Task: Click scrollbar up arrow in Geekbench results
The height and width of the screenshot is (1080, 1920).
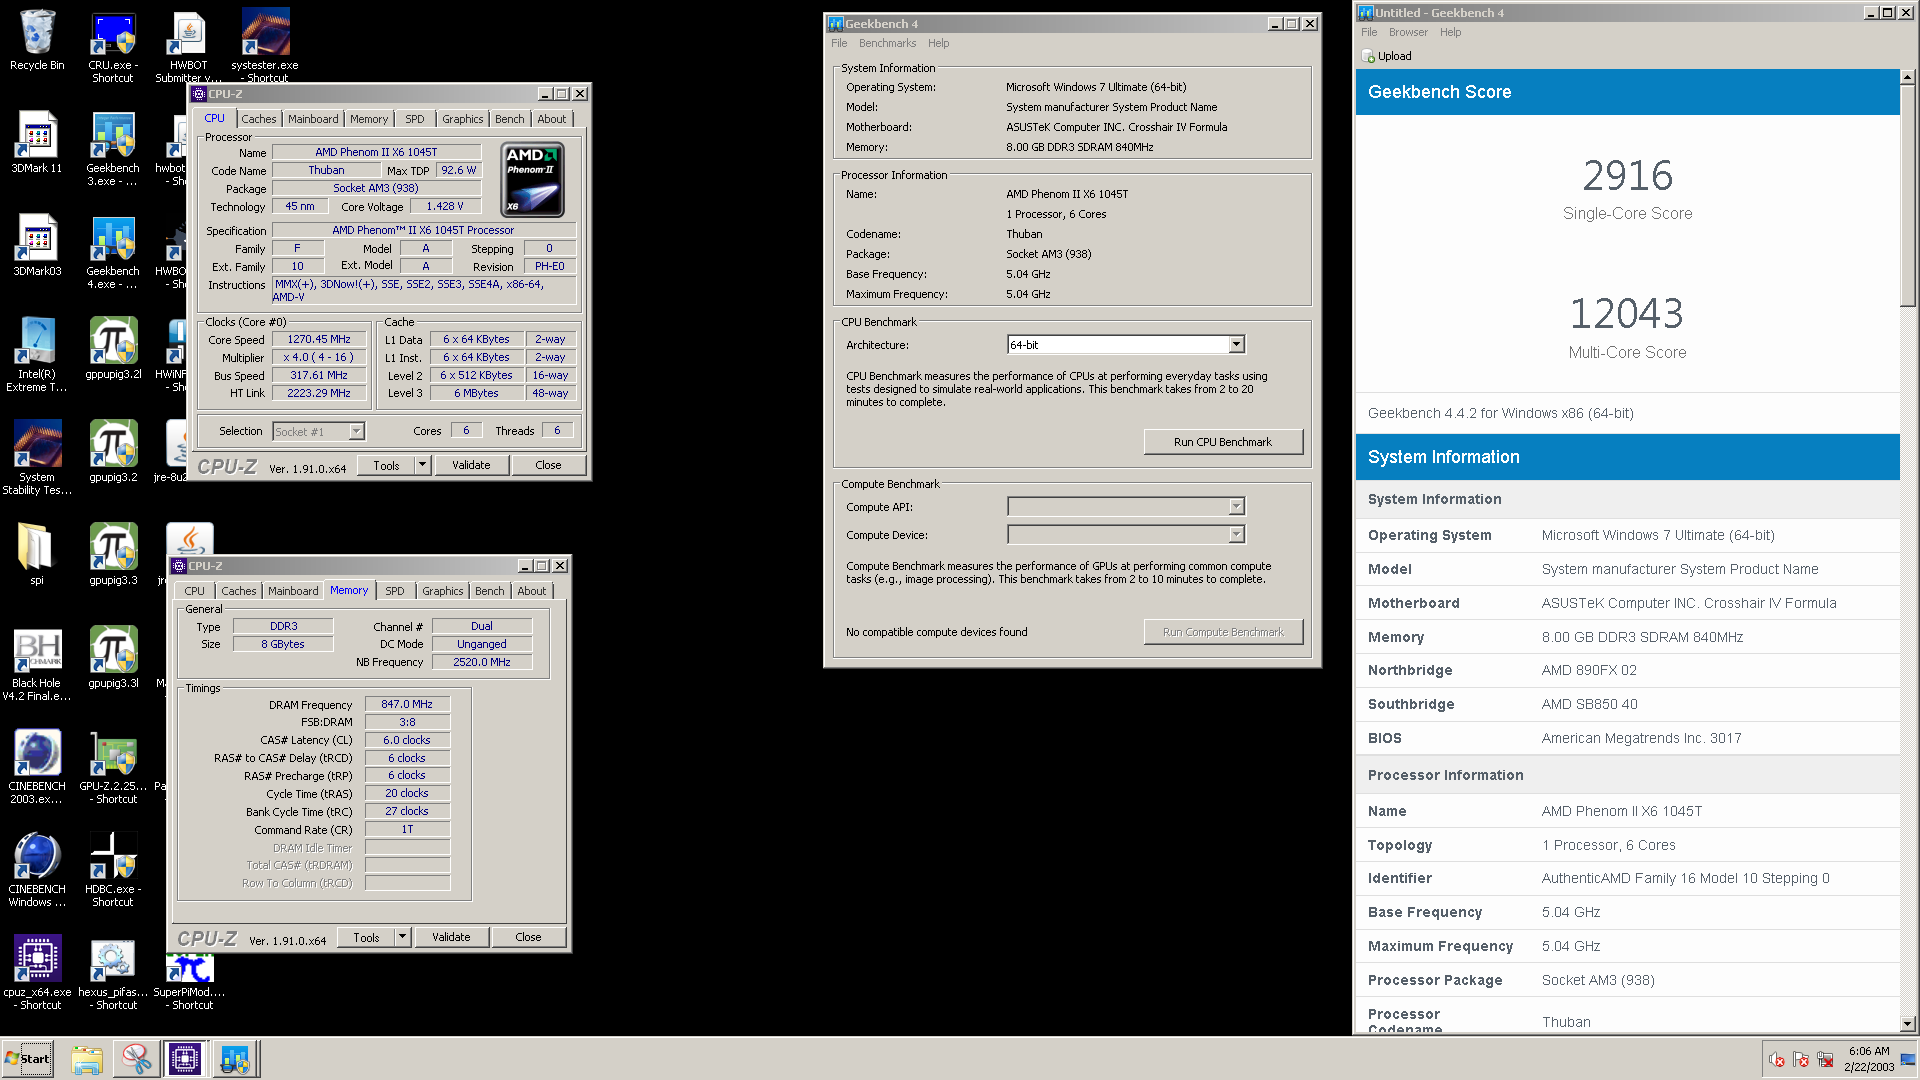Action: point(1907,77)
